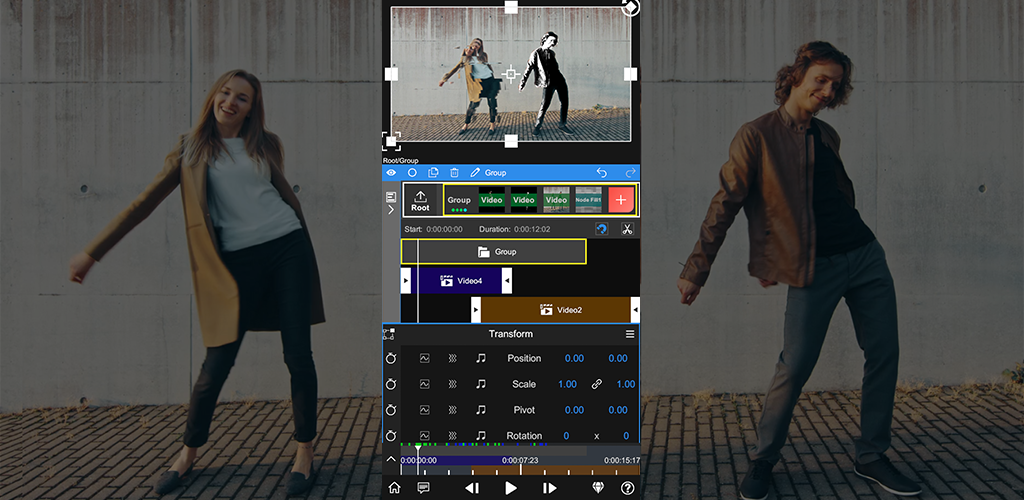Open the Transform panel hamburger menu

[630, 334]
